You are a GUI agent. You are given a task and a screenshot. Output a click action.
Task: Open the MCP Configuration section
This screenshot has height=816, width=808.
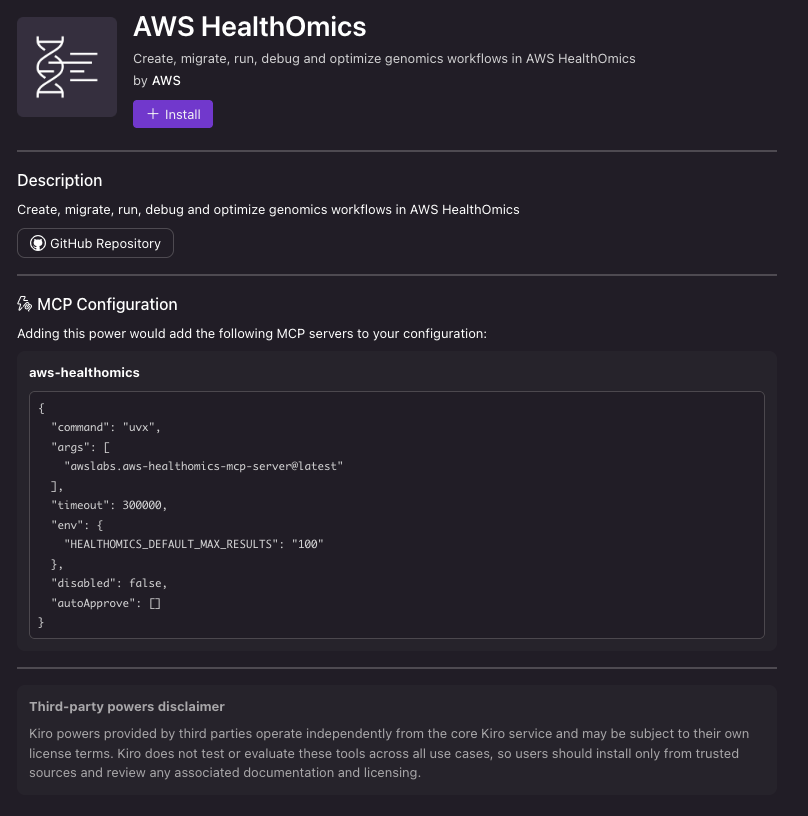[x=107, y=303]
